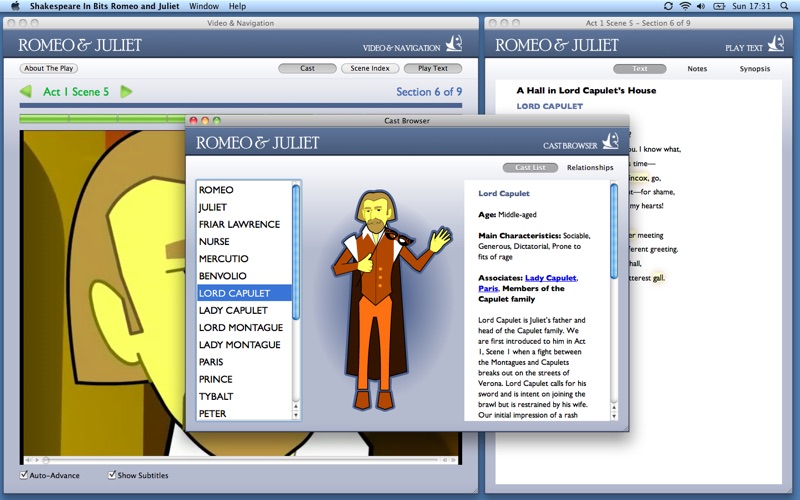Image resolution: width=800 pixels, height=500 pixels.
Task: Open the Window menu
Action: [204, 6]
